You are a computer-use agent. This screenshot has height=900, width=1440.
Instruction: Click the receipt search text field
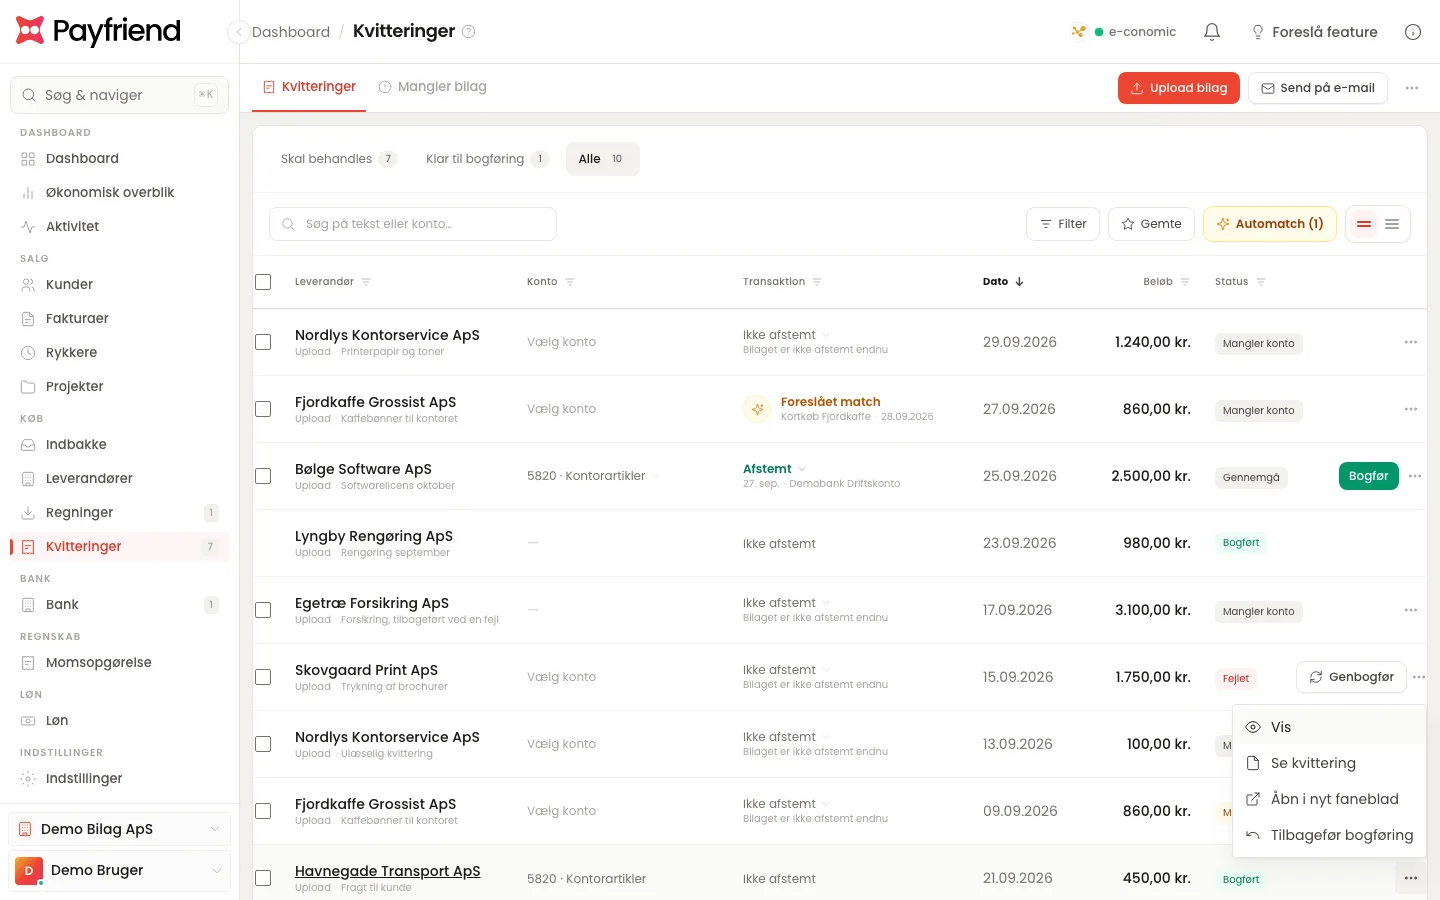tap(413, 224)
